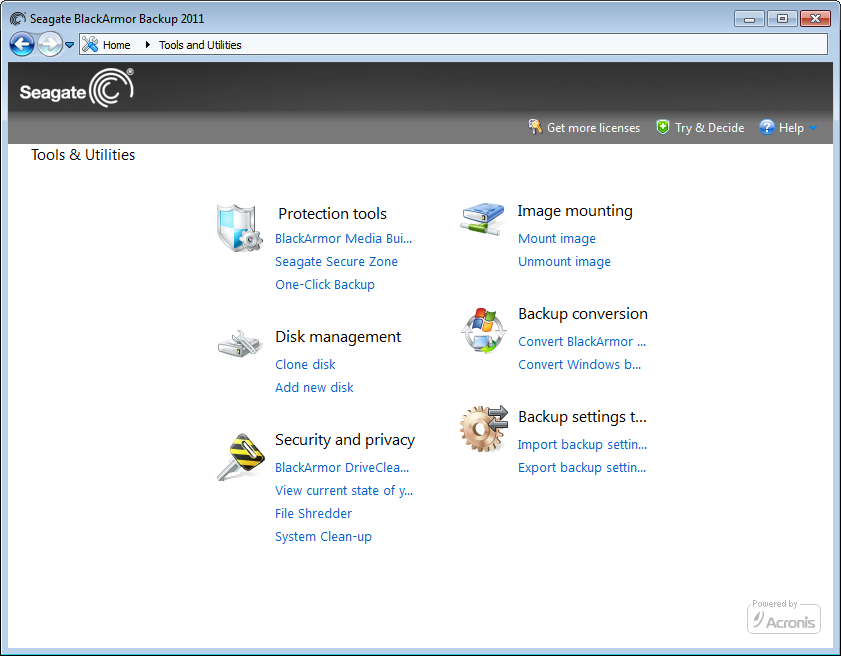Image resolution: width=841 pixels, height=656 pixels.
Task: Run System Clean-up
Action: pyautogui.click(x=323, y=537)
